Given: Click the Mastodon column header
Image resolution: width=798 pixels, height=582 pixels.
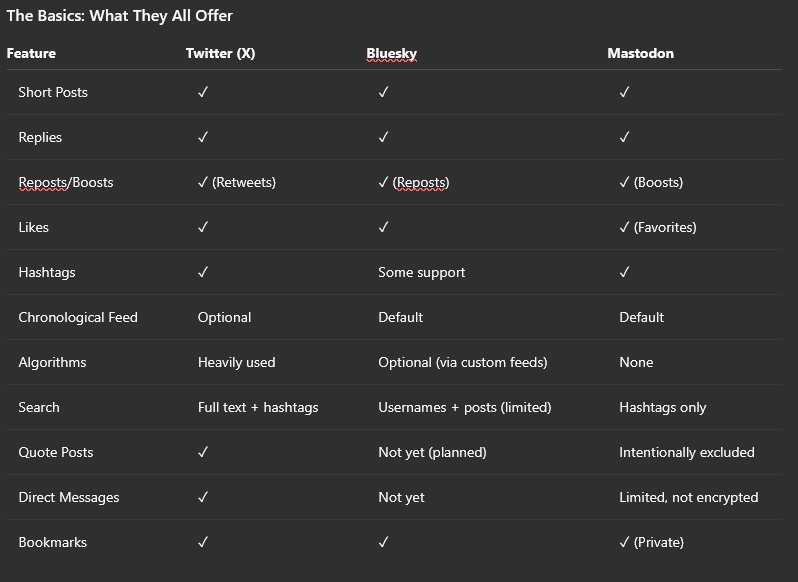Looking at the screenshot, I should [640, 53].
